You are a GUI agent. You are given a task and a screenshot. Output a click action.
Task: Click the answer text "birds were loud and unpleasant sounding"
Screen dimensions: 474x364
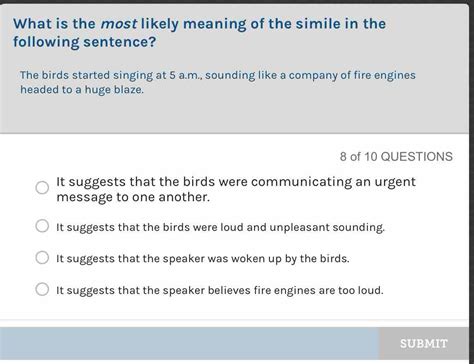tap(220, 227)
